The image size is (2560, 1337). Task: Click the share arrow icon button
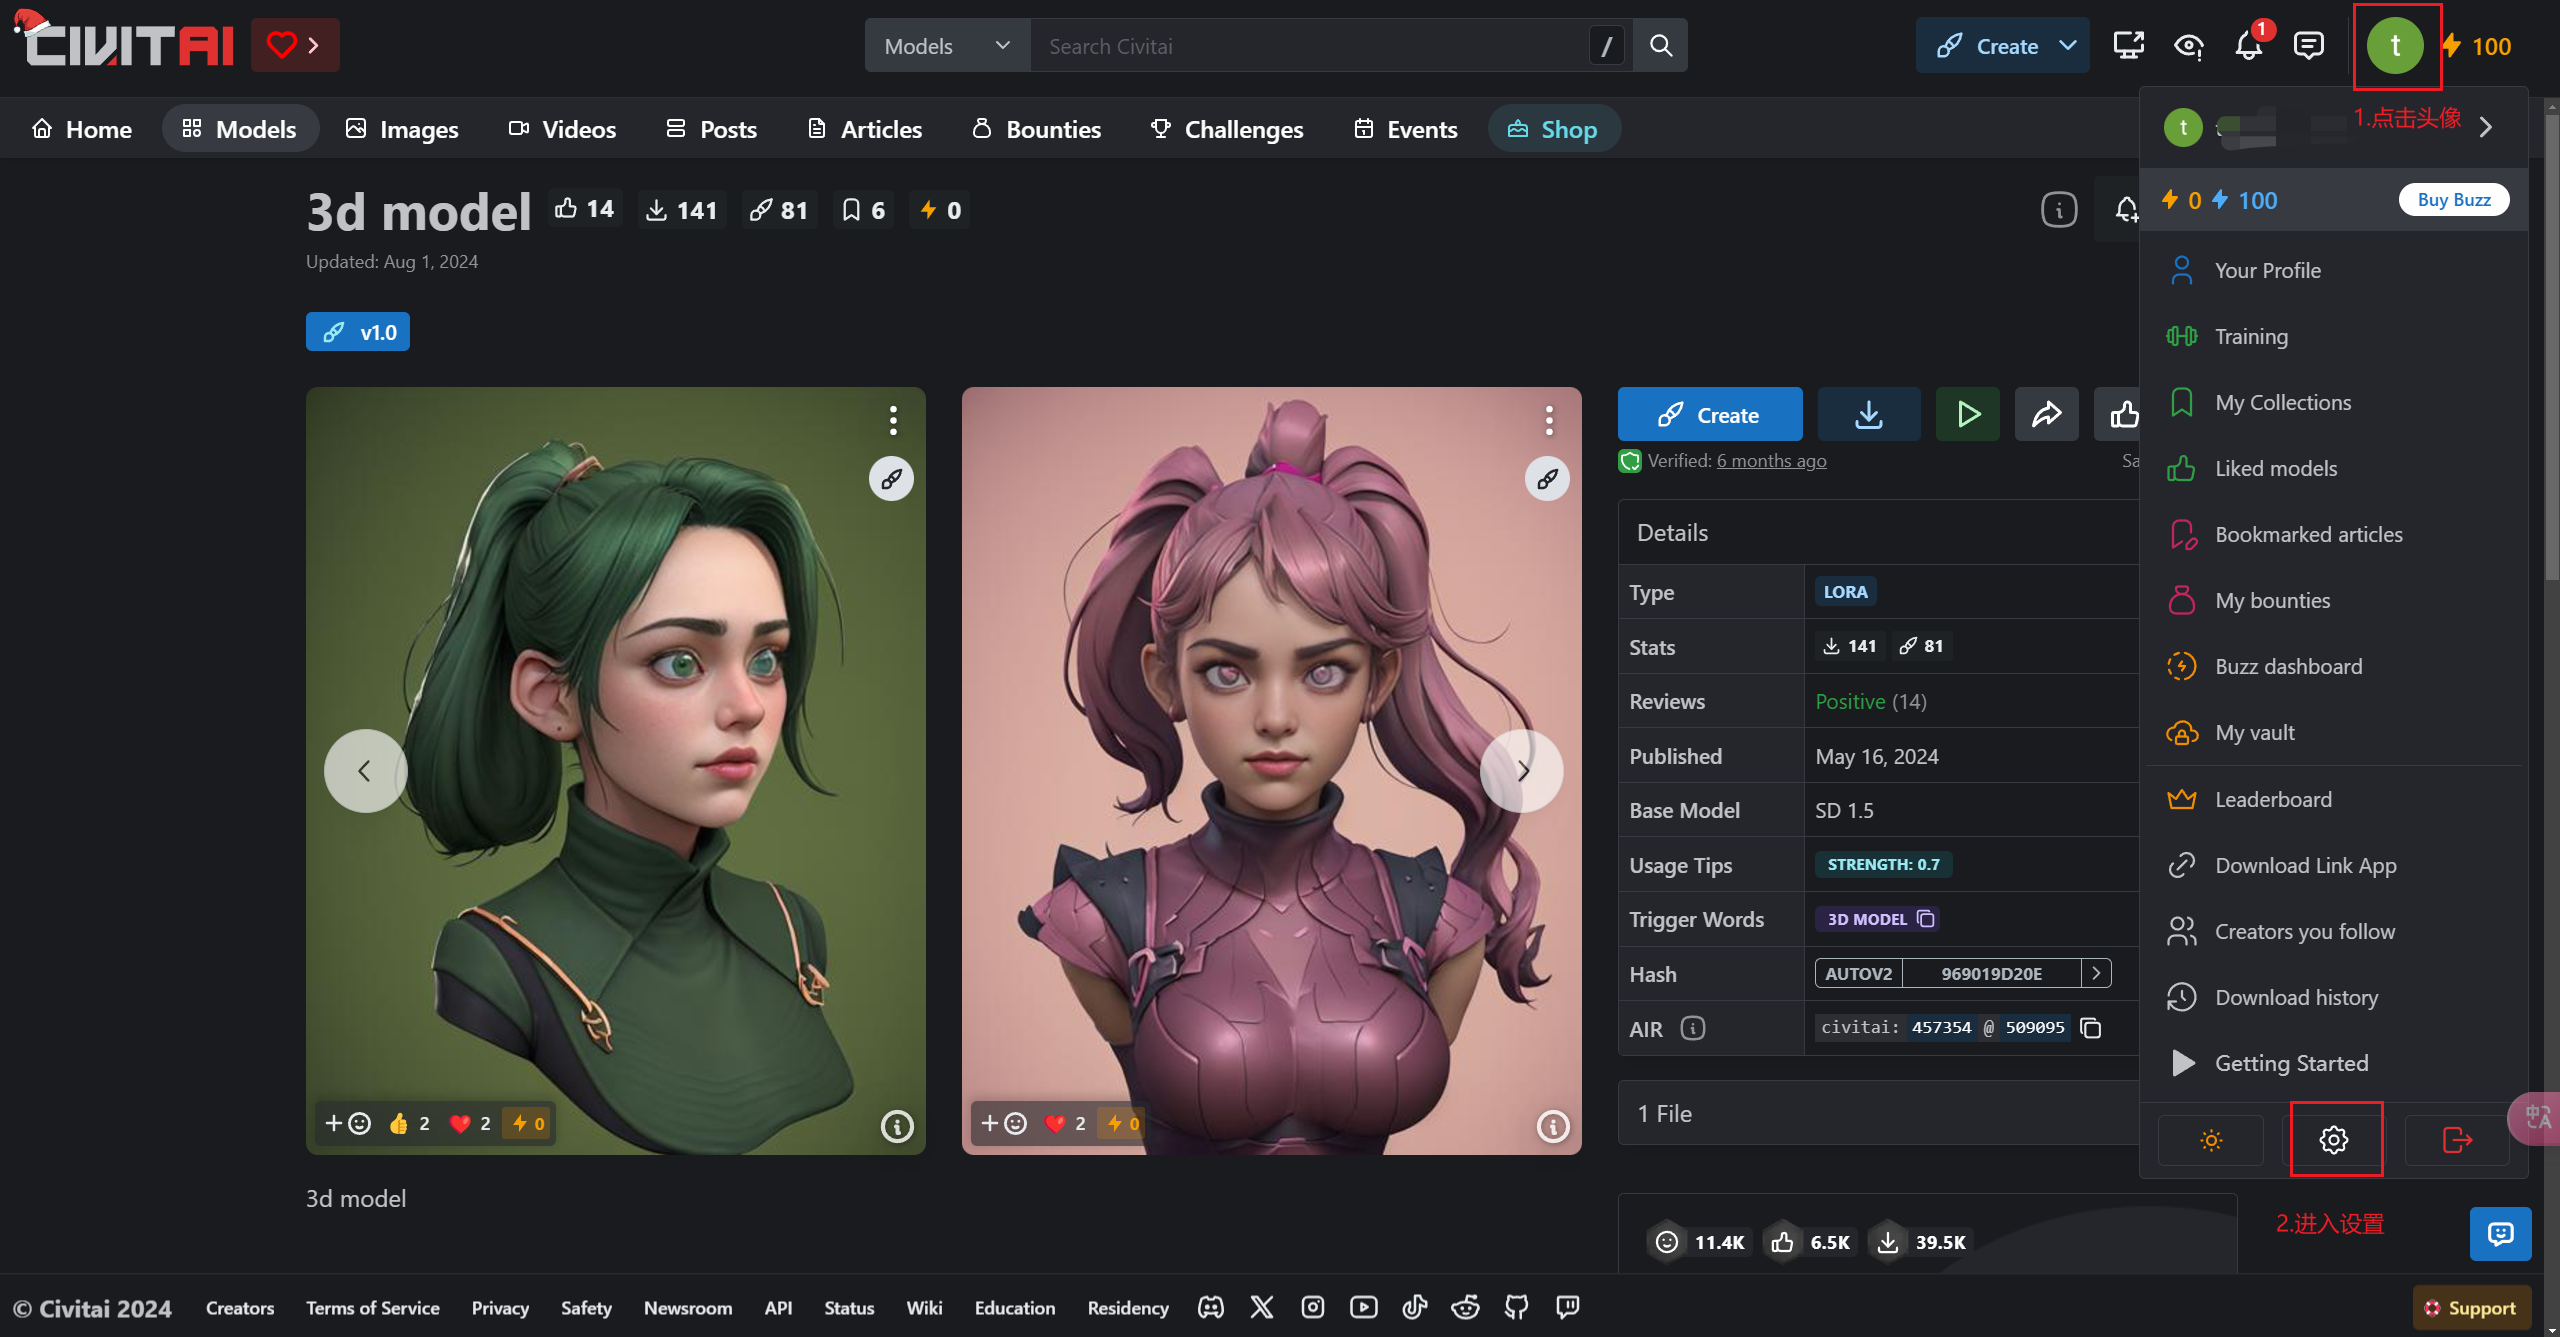click(x=2046, y=414)
